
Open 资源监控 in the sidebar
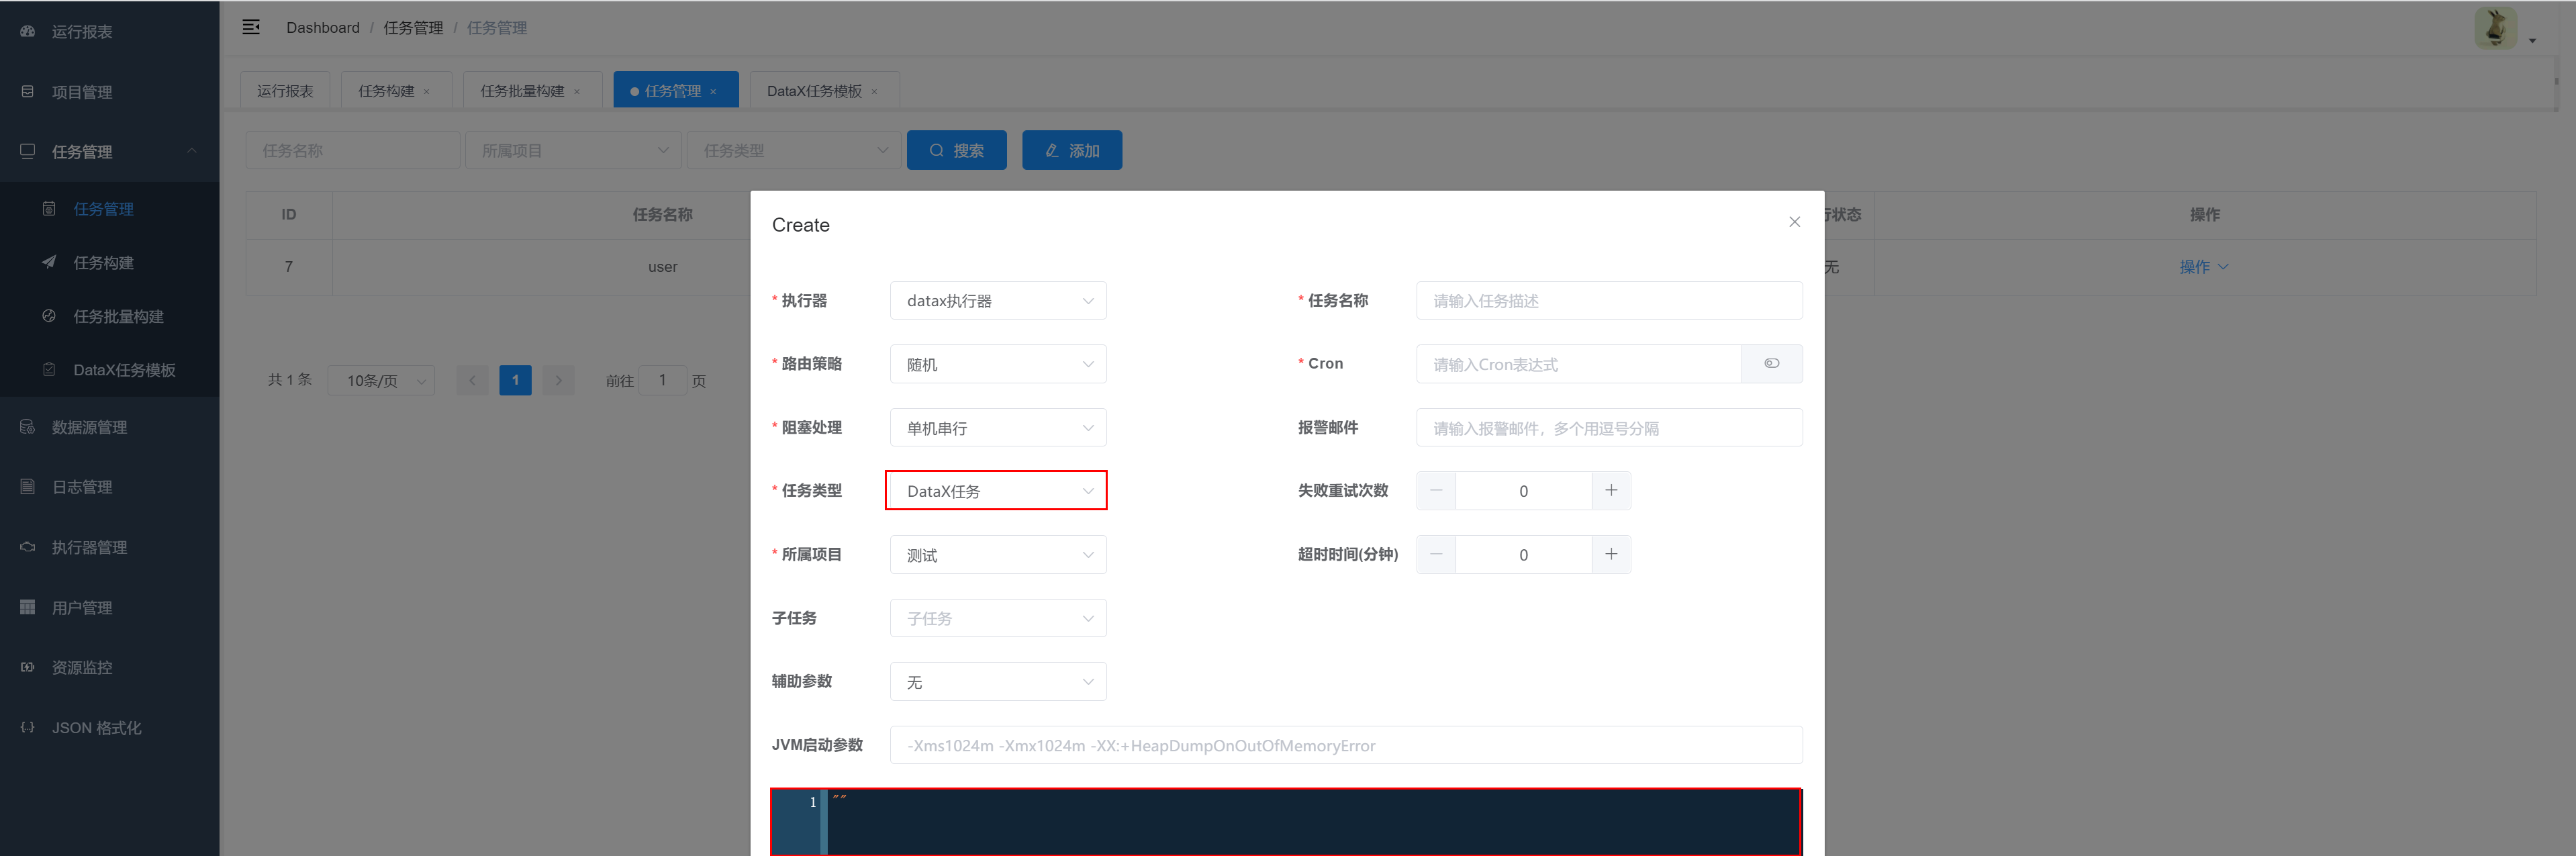[82, 667]
